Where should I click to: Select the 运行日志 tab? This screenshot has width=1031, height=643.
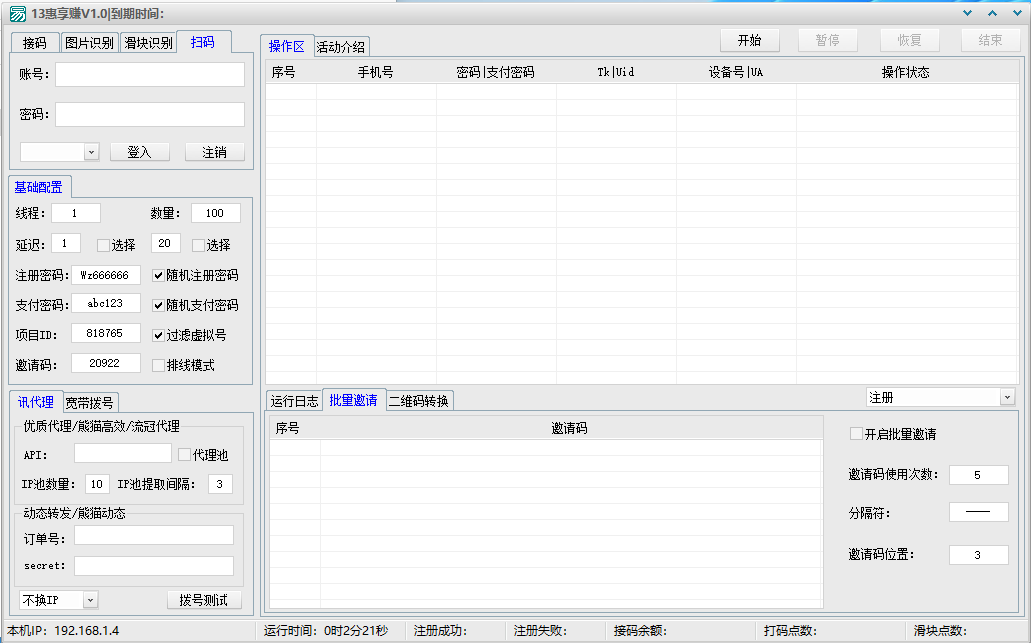click(x=294, y=401)
